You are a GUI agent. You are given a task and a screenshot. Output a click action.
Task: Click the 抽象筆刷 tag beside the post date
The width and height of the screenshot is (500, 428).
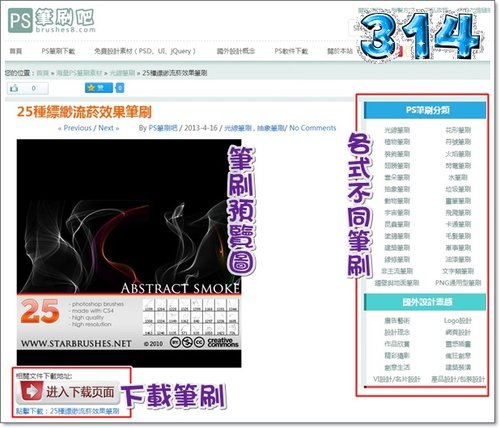click(x=270, y=128)
